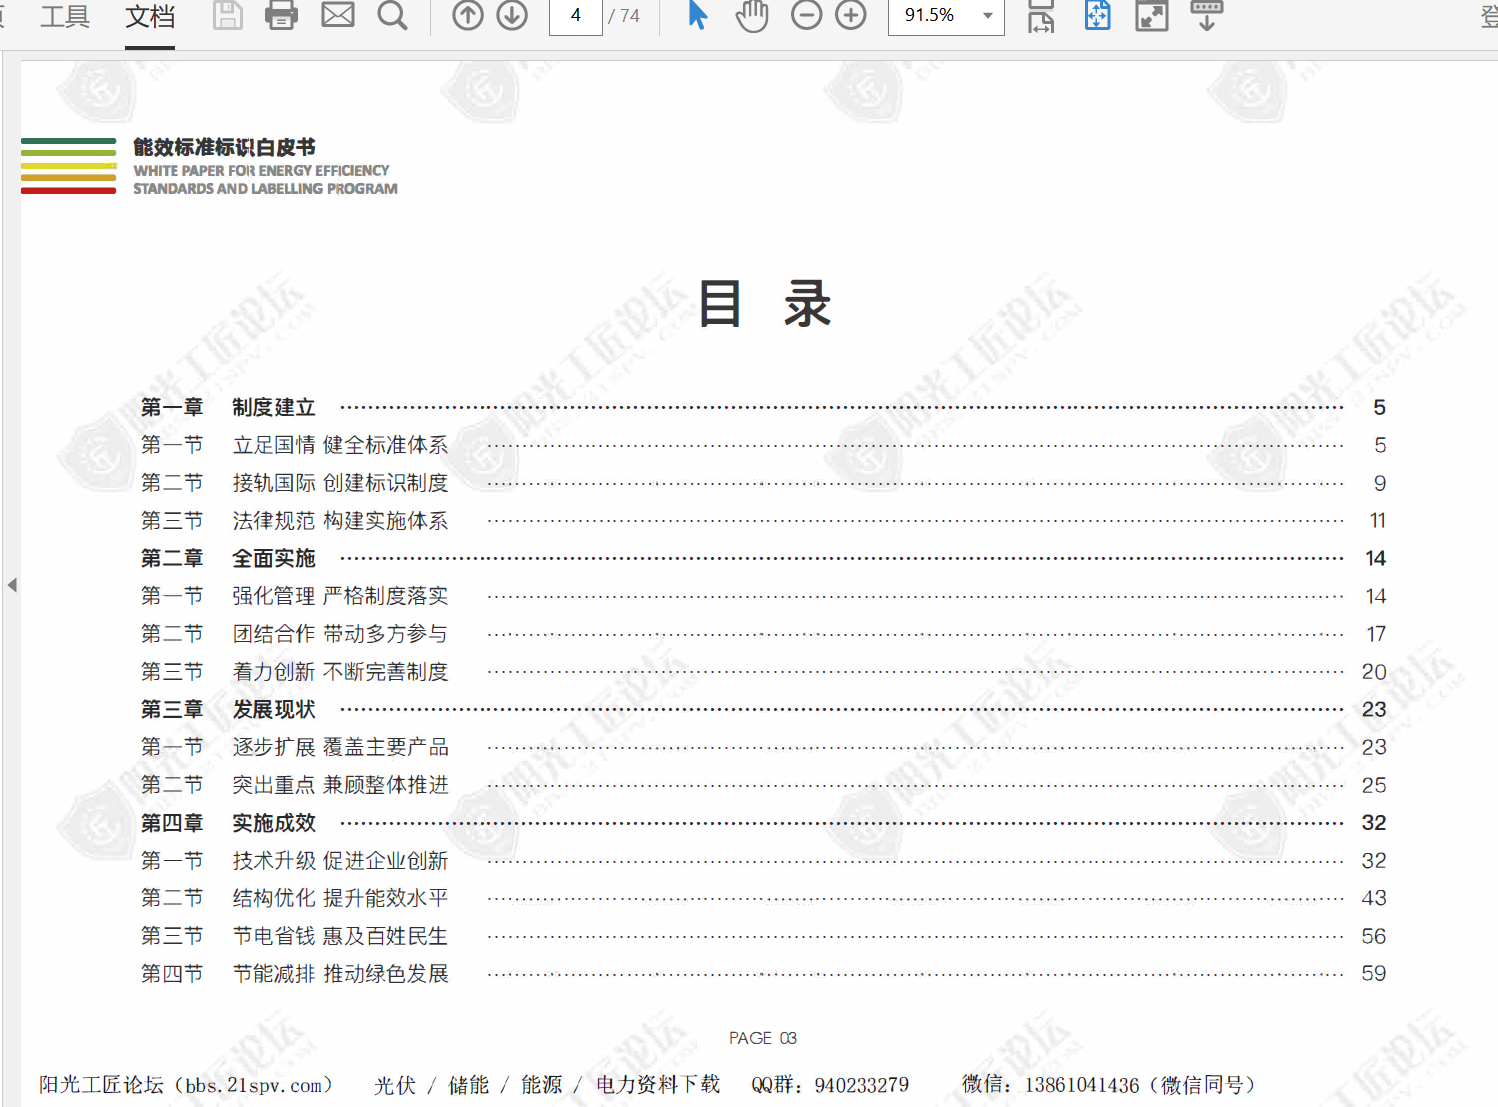
Task: Click page number 20 in contents
Action: click(x=1374, y=672)
